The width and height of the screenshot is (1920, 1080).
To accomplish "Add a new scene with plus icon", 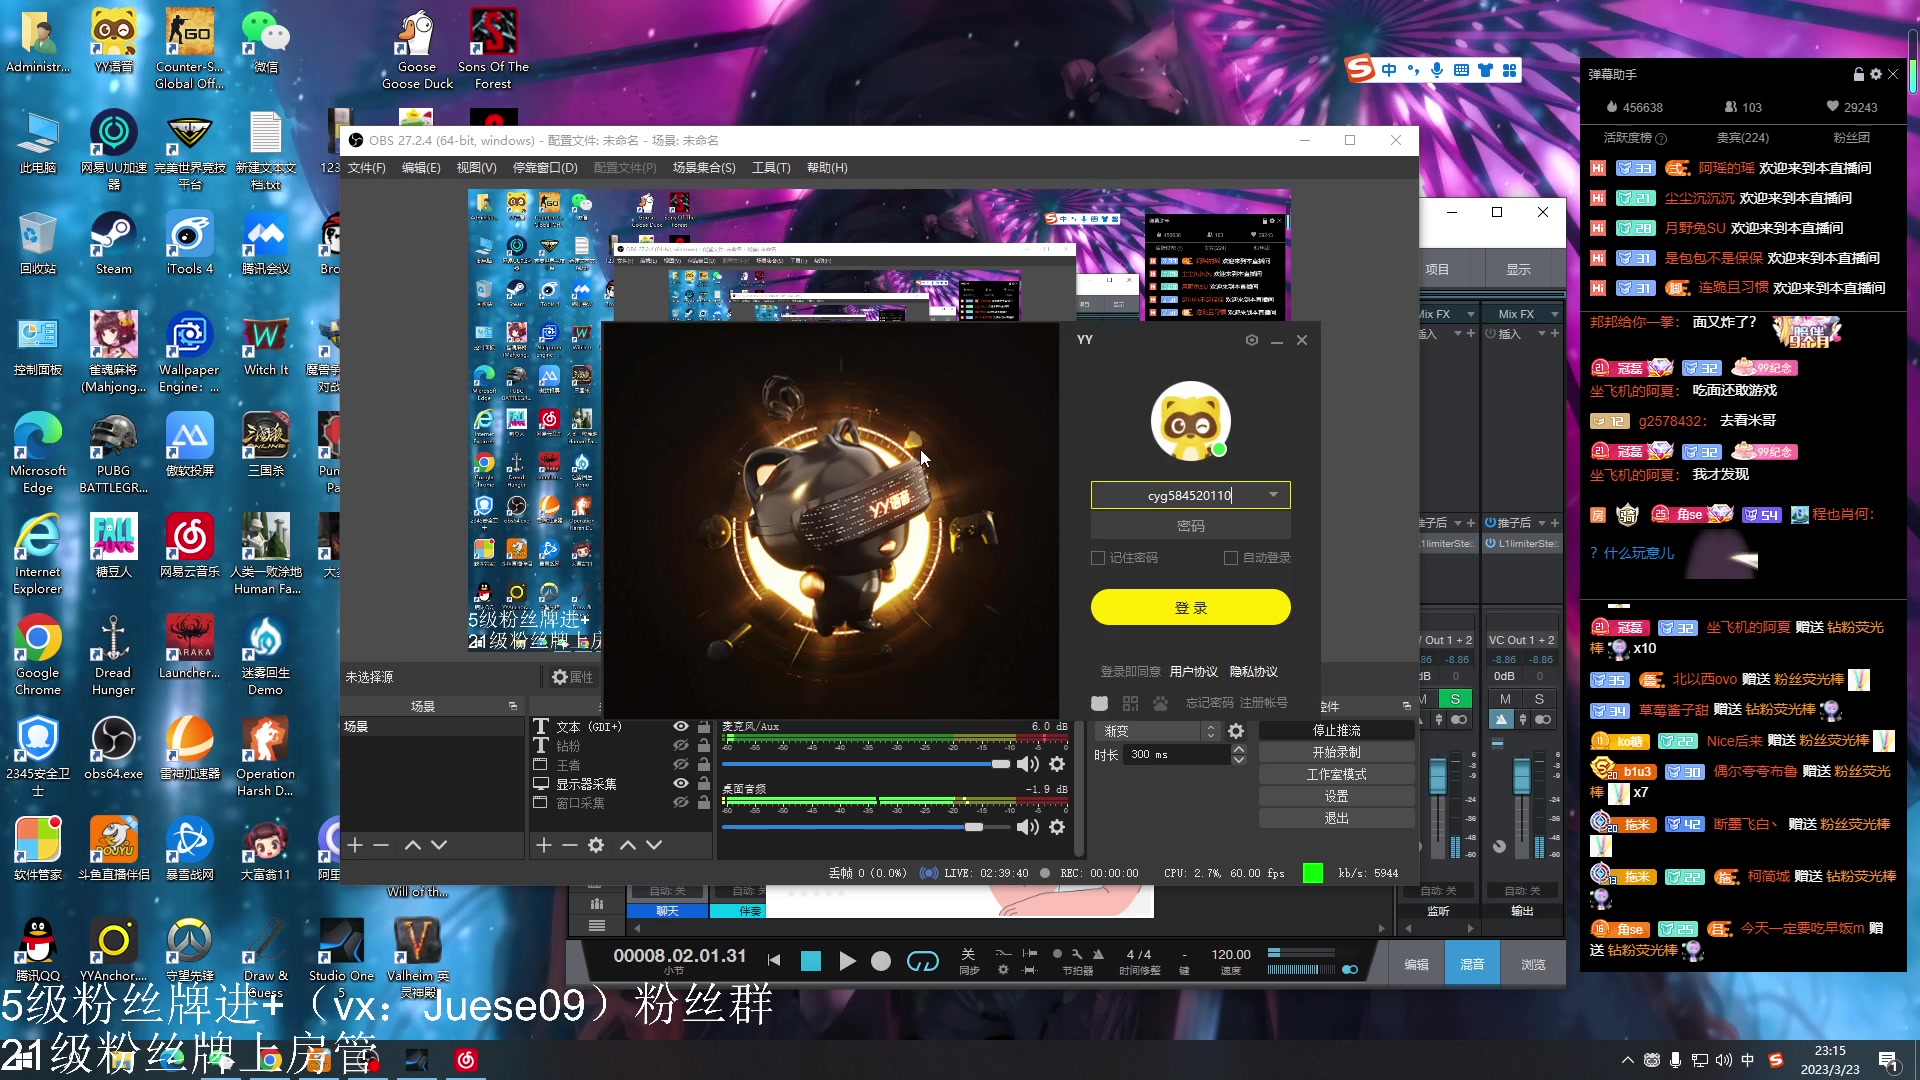I will pyautogui.click(x=355, y=845).
